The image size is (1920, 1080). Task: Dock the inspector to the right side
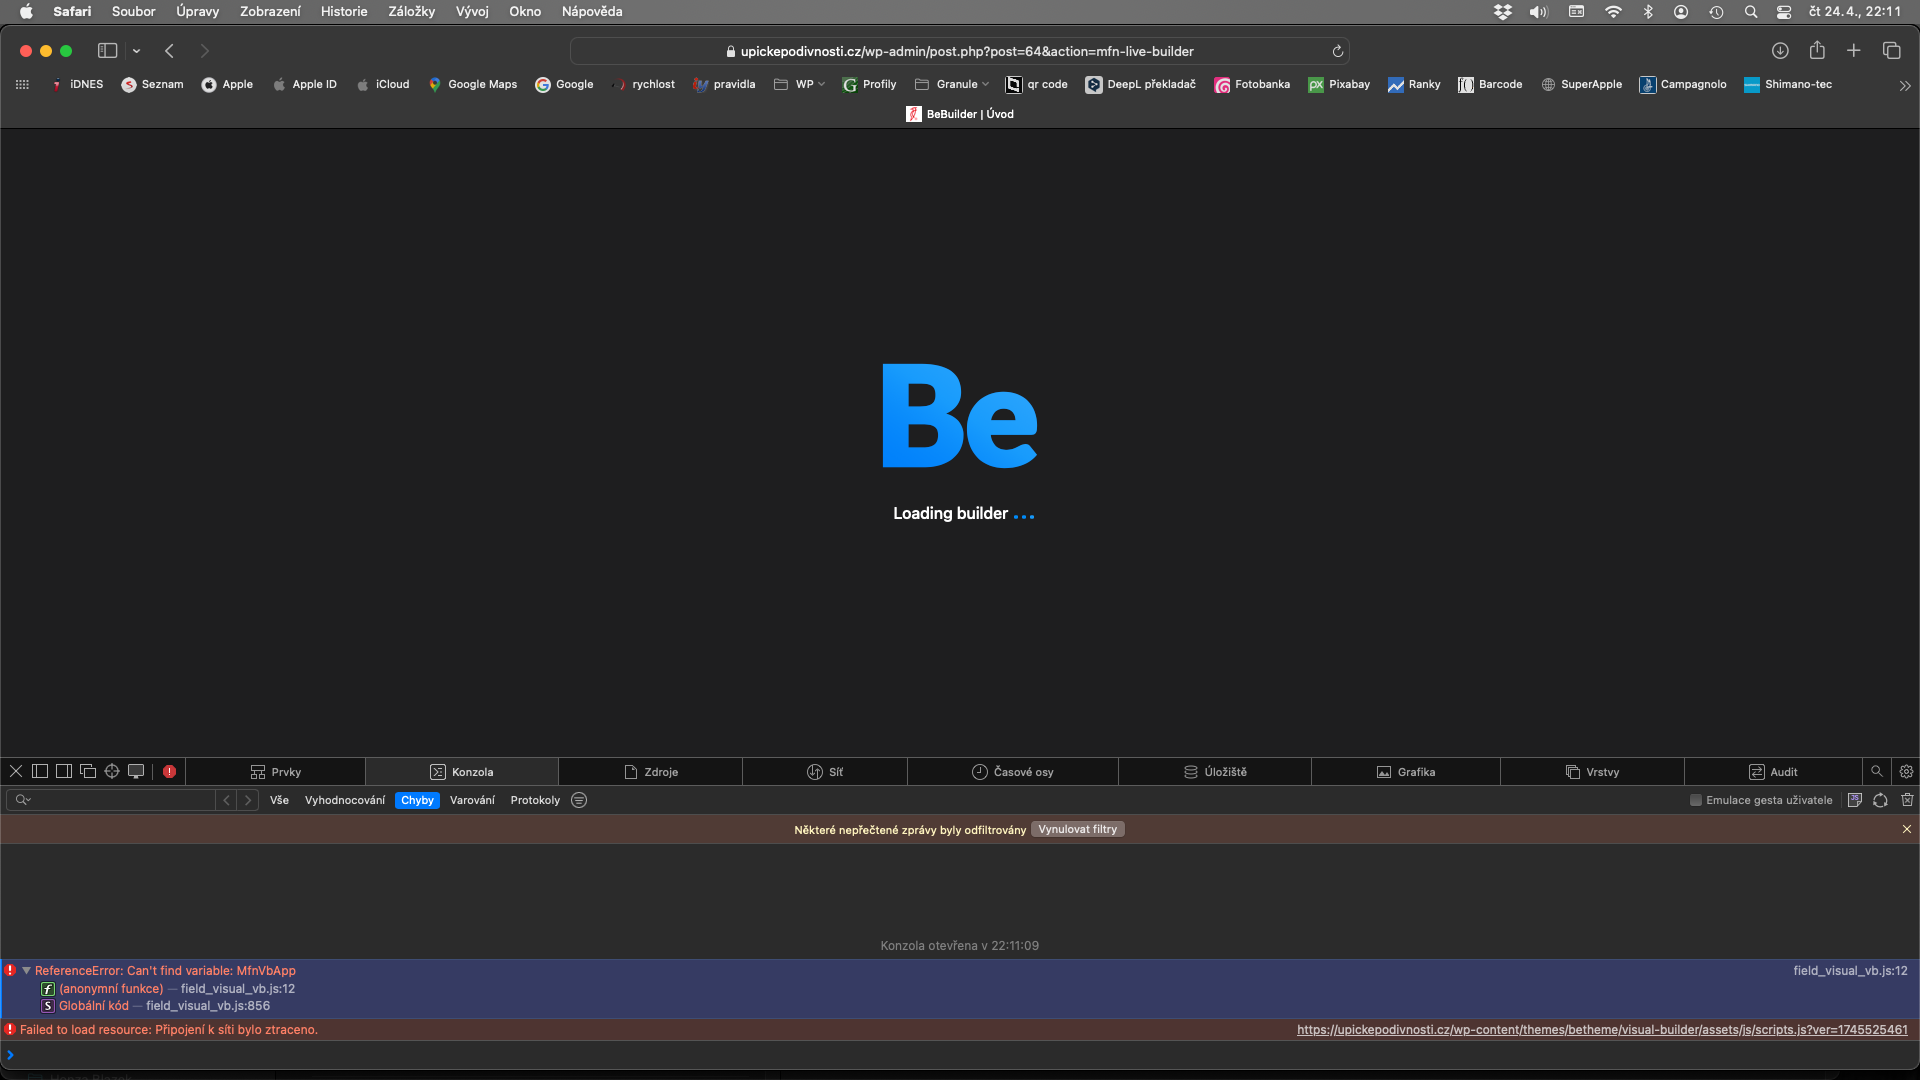click(x=64, y=771)
